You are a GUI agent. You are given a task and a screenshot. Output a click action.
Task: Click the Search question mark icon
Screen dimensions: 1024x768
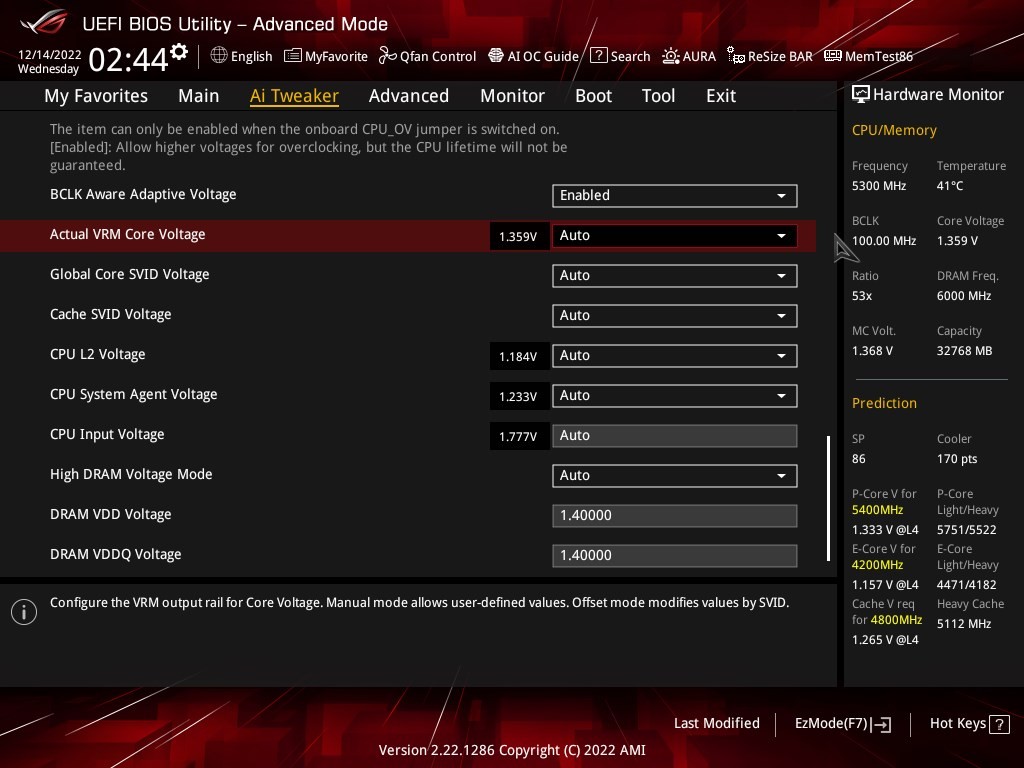598,56
